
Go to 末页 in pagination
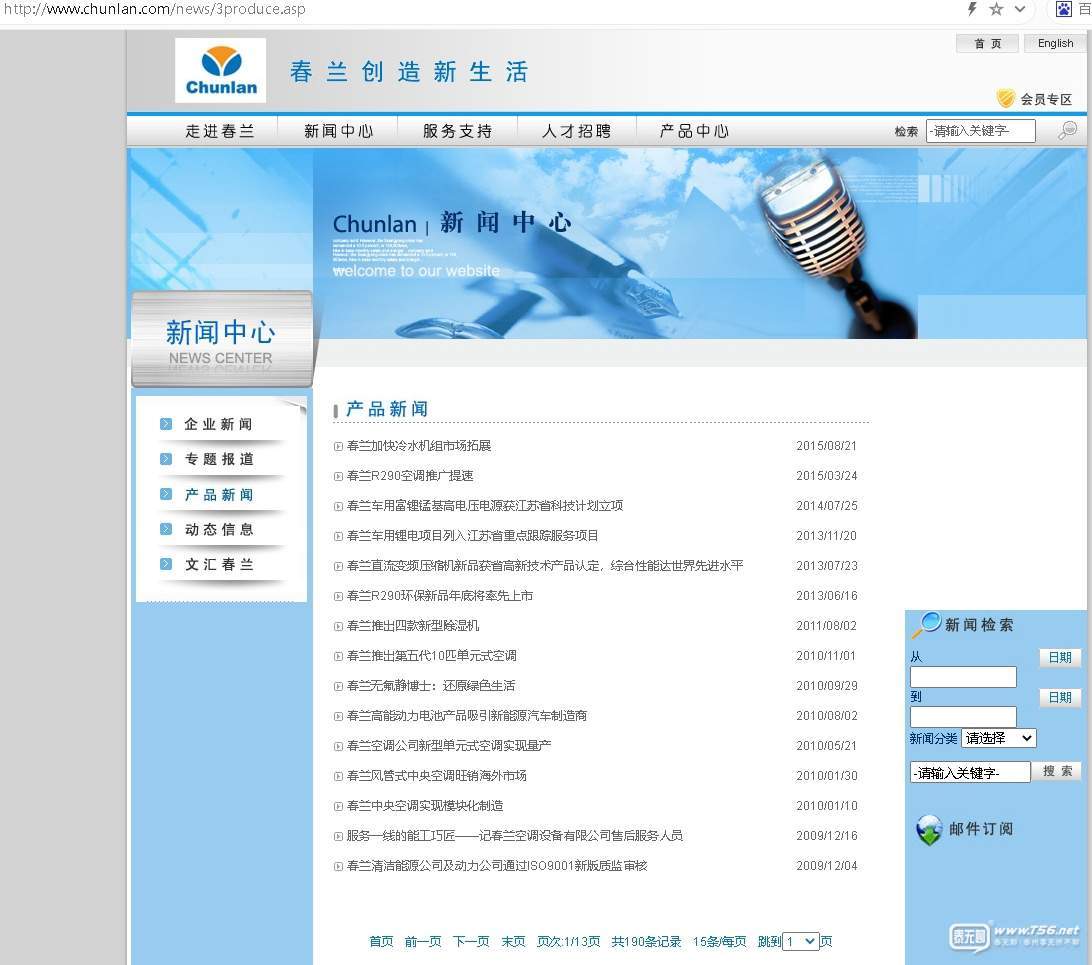[x=513, y=941]
